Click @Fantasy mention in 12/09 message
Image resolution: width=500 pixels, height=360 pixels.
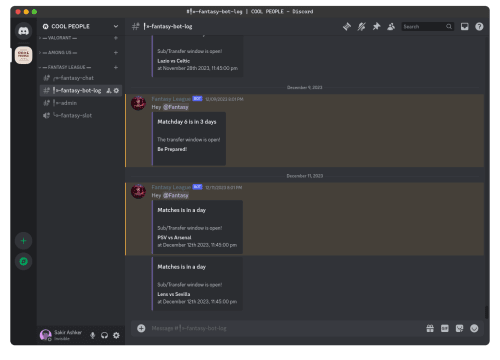[176, 107]
